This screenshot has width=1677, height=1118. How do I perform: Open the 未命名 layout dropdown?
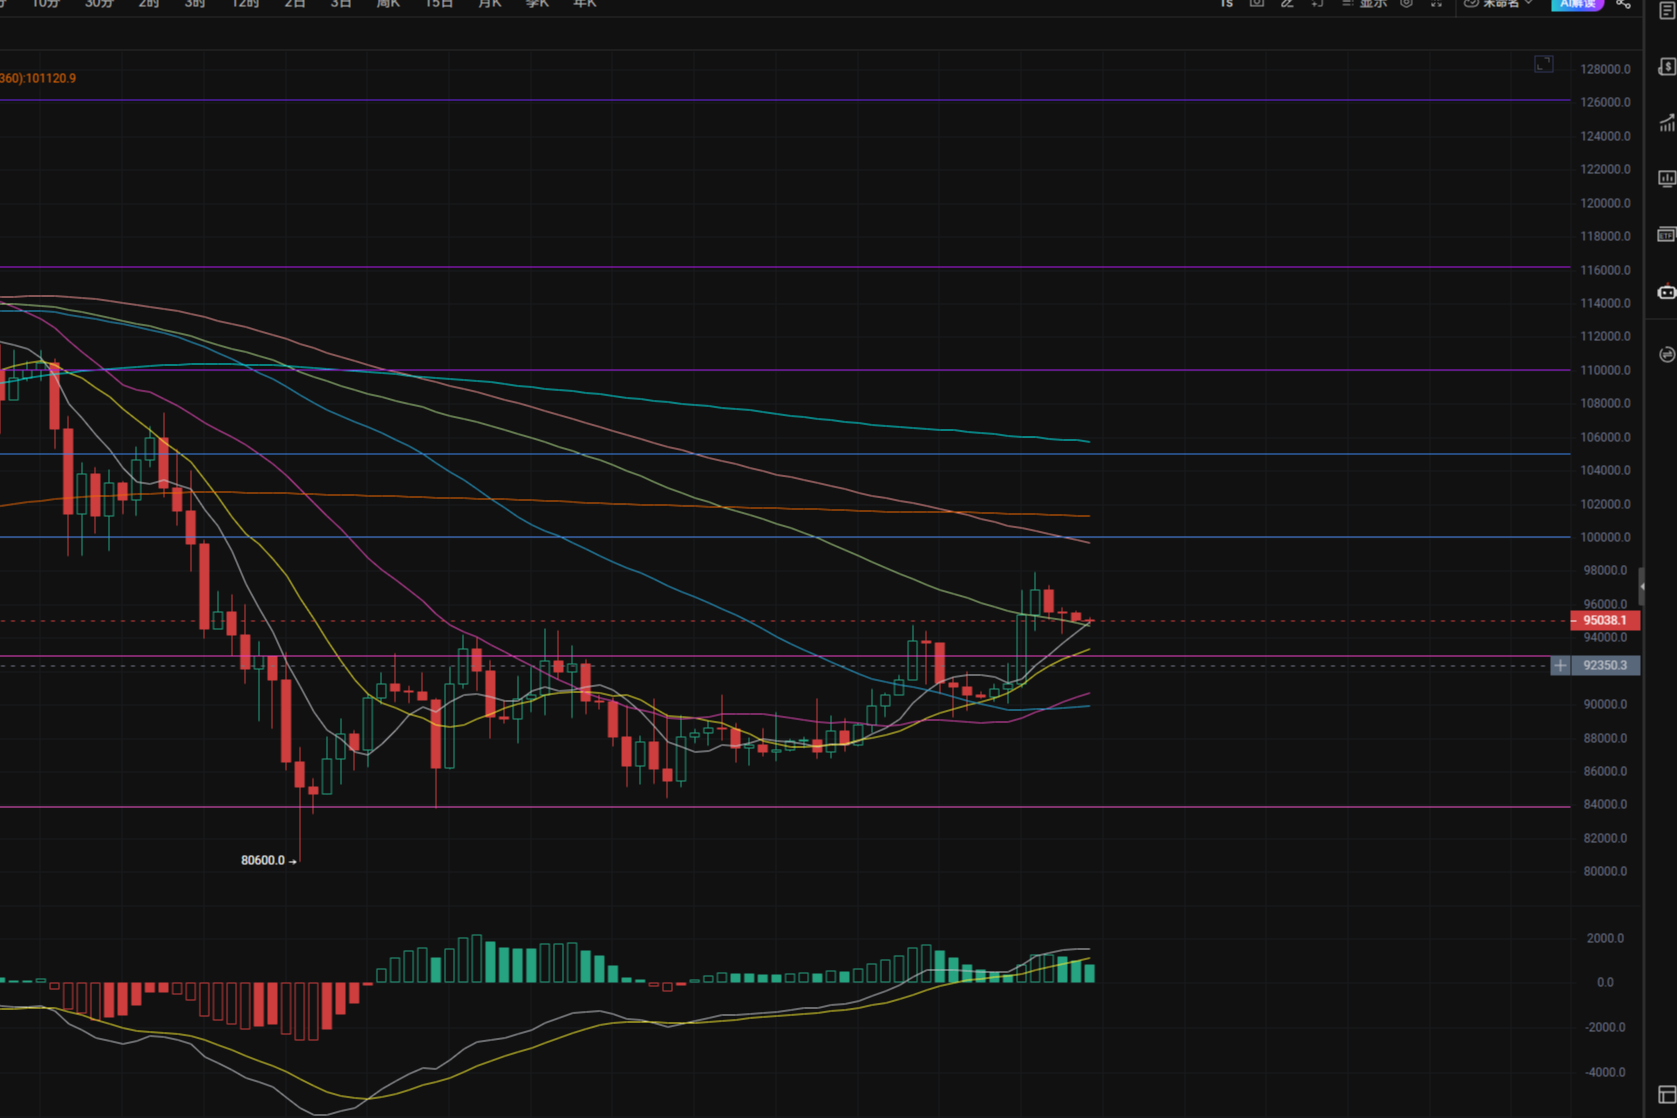[1498, 4]
